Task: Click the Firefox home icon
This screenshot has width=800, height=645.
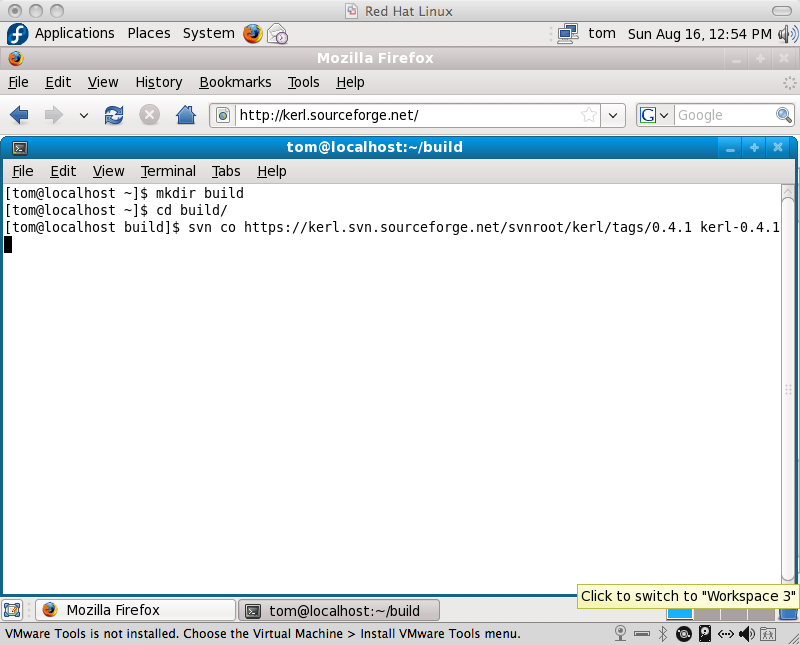Action: pos(185,115)
